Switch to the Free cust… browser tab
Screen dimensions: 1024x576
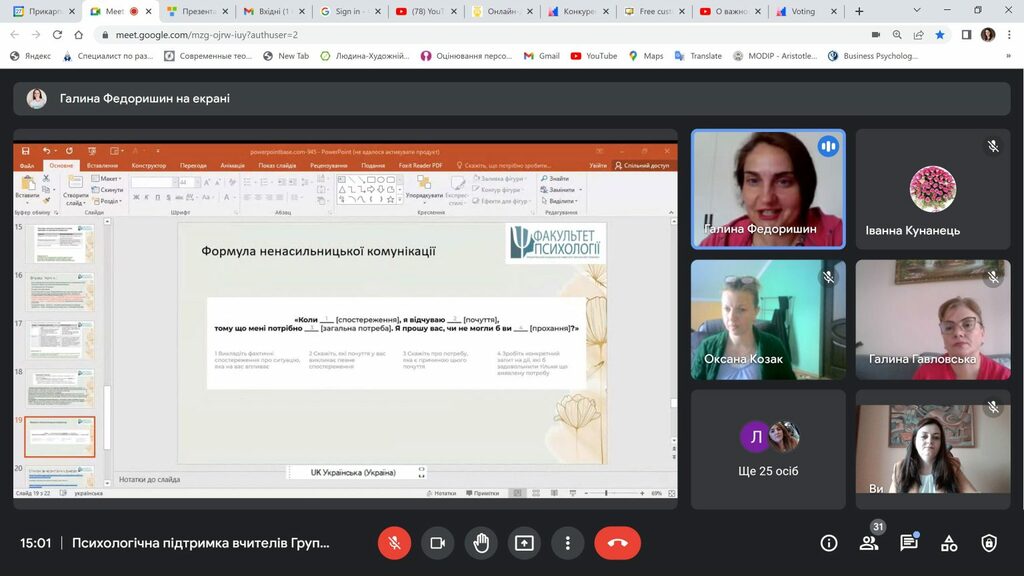(x=653, y=11)
